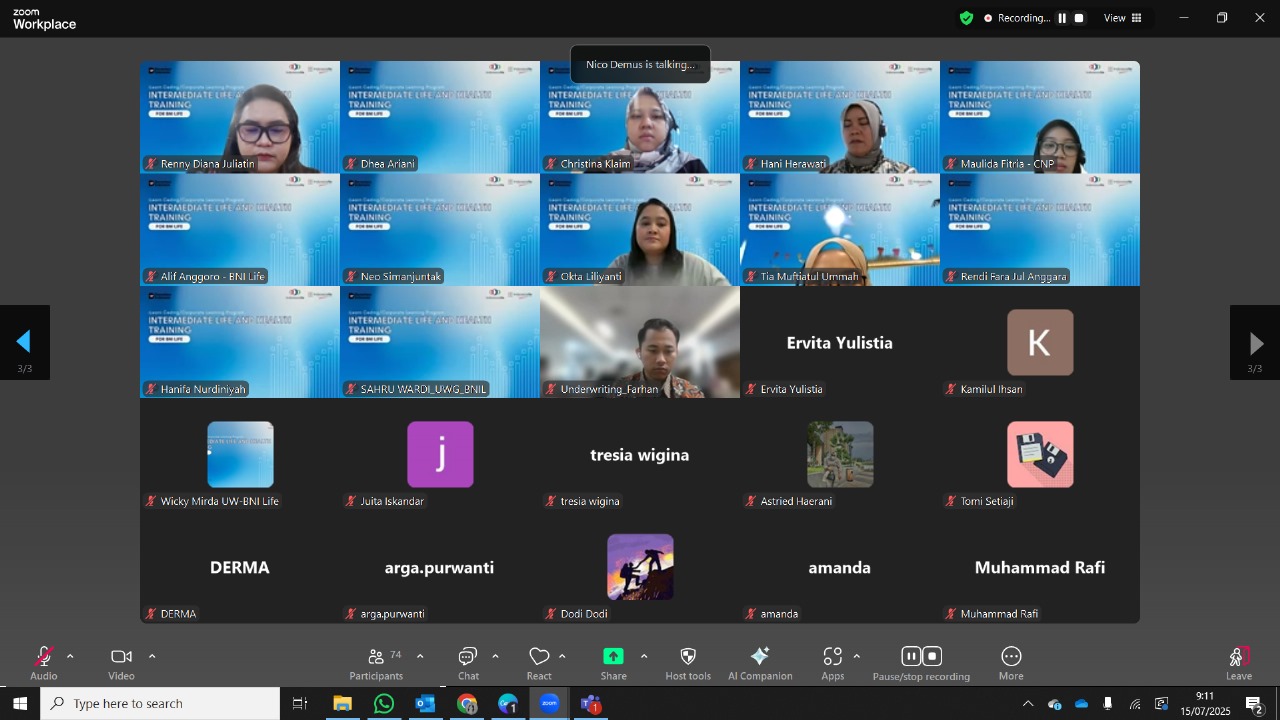The width and height of the screenshot is (1280, 720).
Task: Go to previous gallery page arrow
Action: pyautogui.click(x=24, y=343)
